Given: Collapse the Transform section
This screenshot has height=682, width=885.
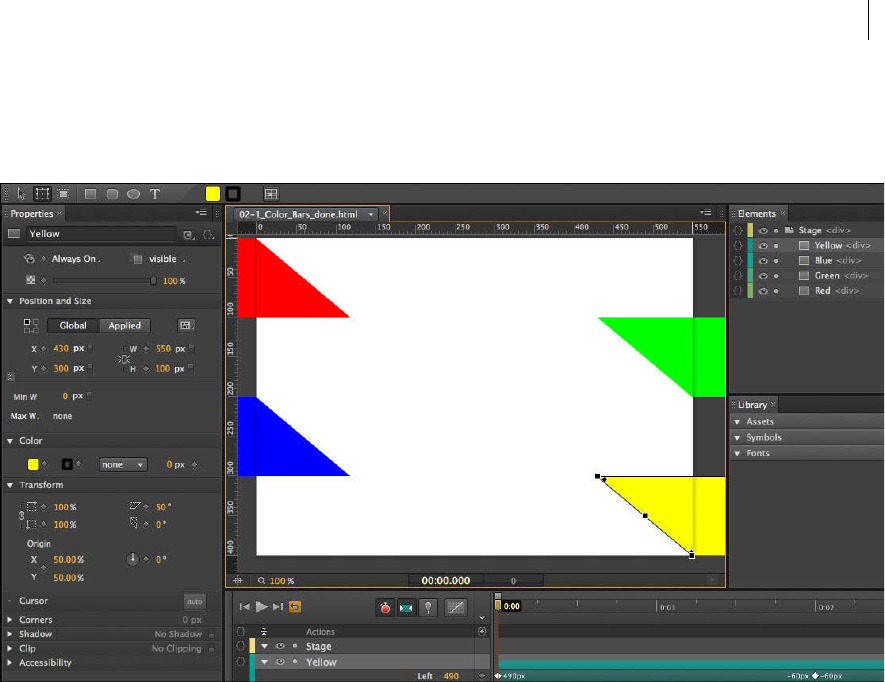Looking at the screenshot, I should click(x=10, y=485).
